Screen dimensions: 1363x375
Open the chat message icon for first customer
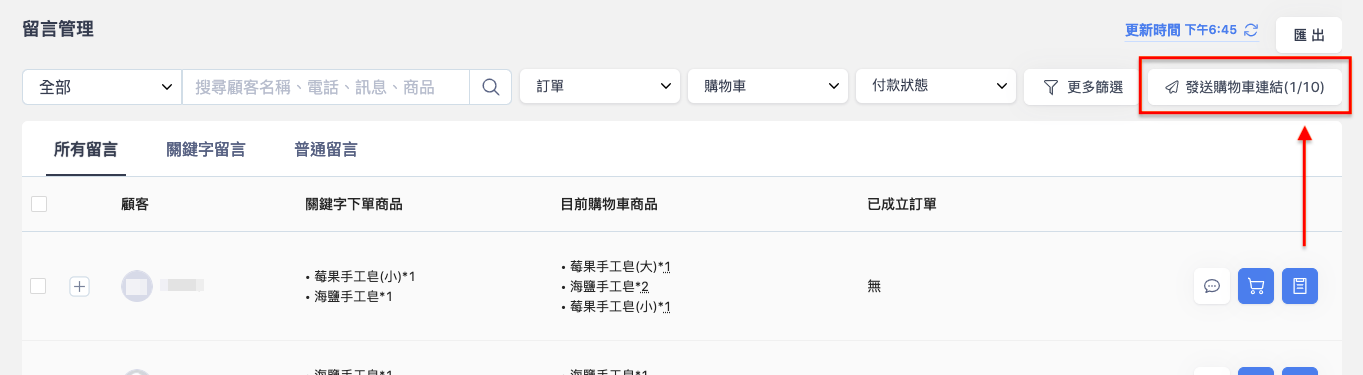click(x=1211, y=286)
